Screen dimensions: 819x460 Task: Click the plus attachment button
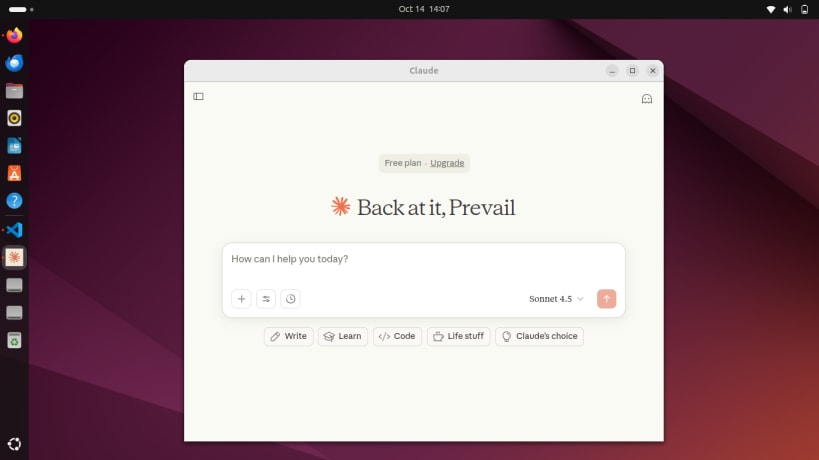click(x=241, y=299)
